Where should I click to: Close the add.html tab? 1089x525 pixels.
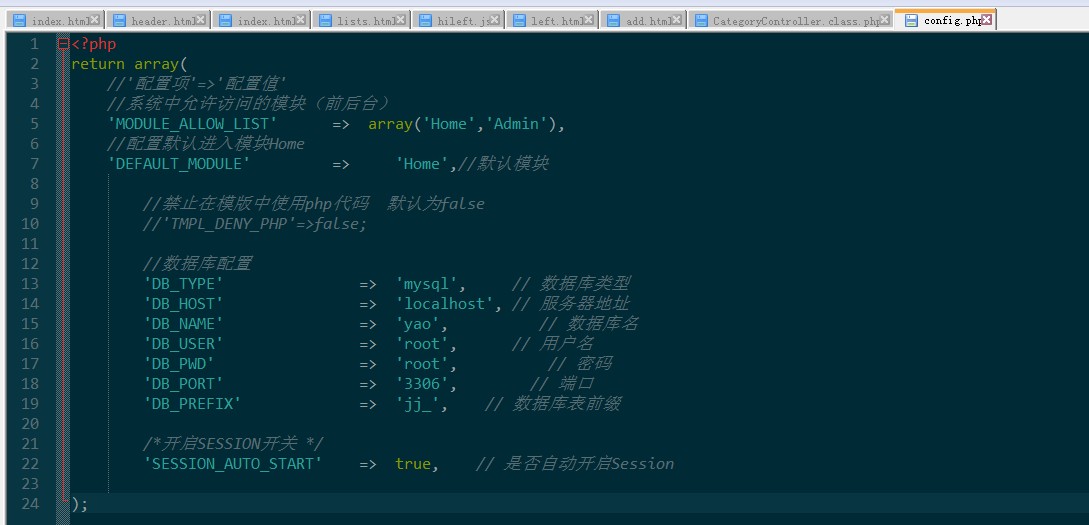(677, 20)
